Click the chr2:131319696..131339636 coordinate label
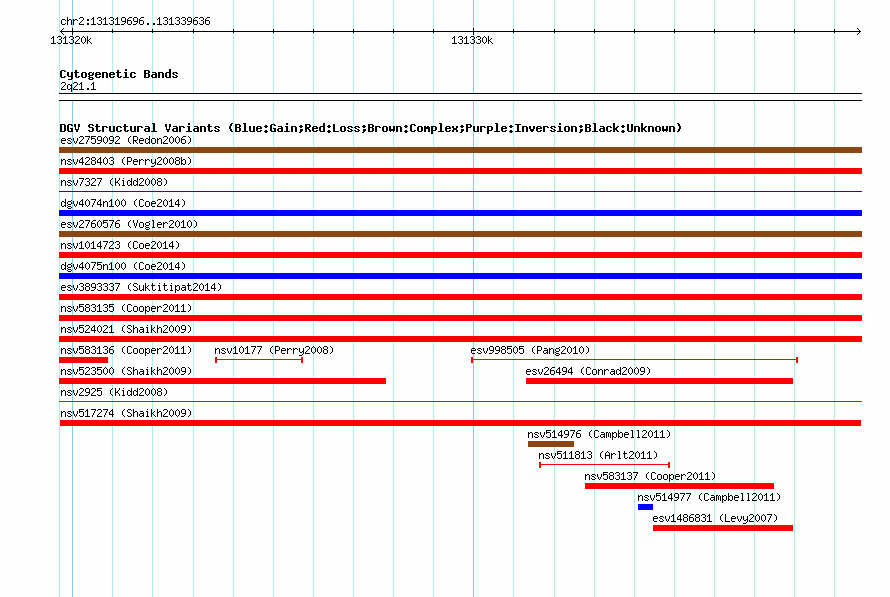 (x=135, y=22)
